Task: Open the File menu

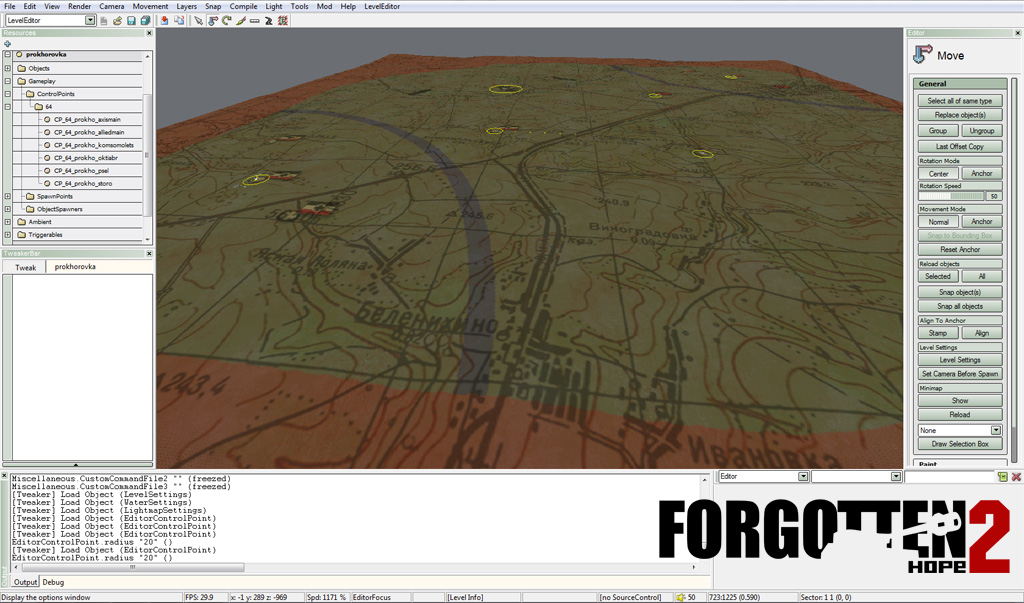Action: (x=10, y=6)
